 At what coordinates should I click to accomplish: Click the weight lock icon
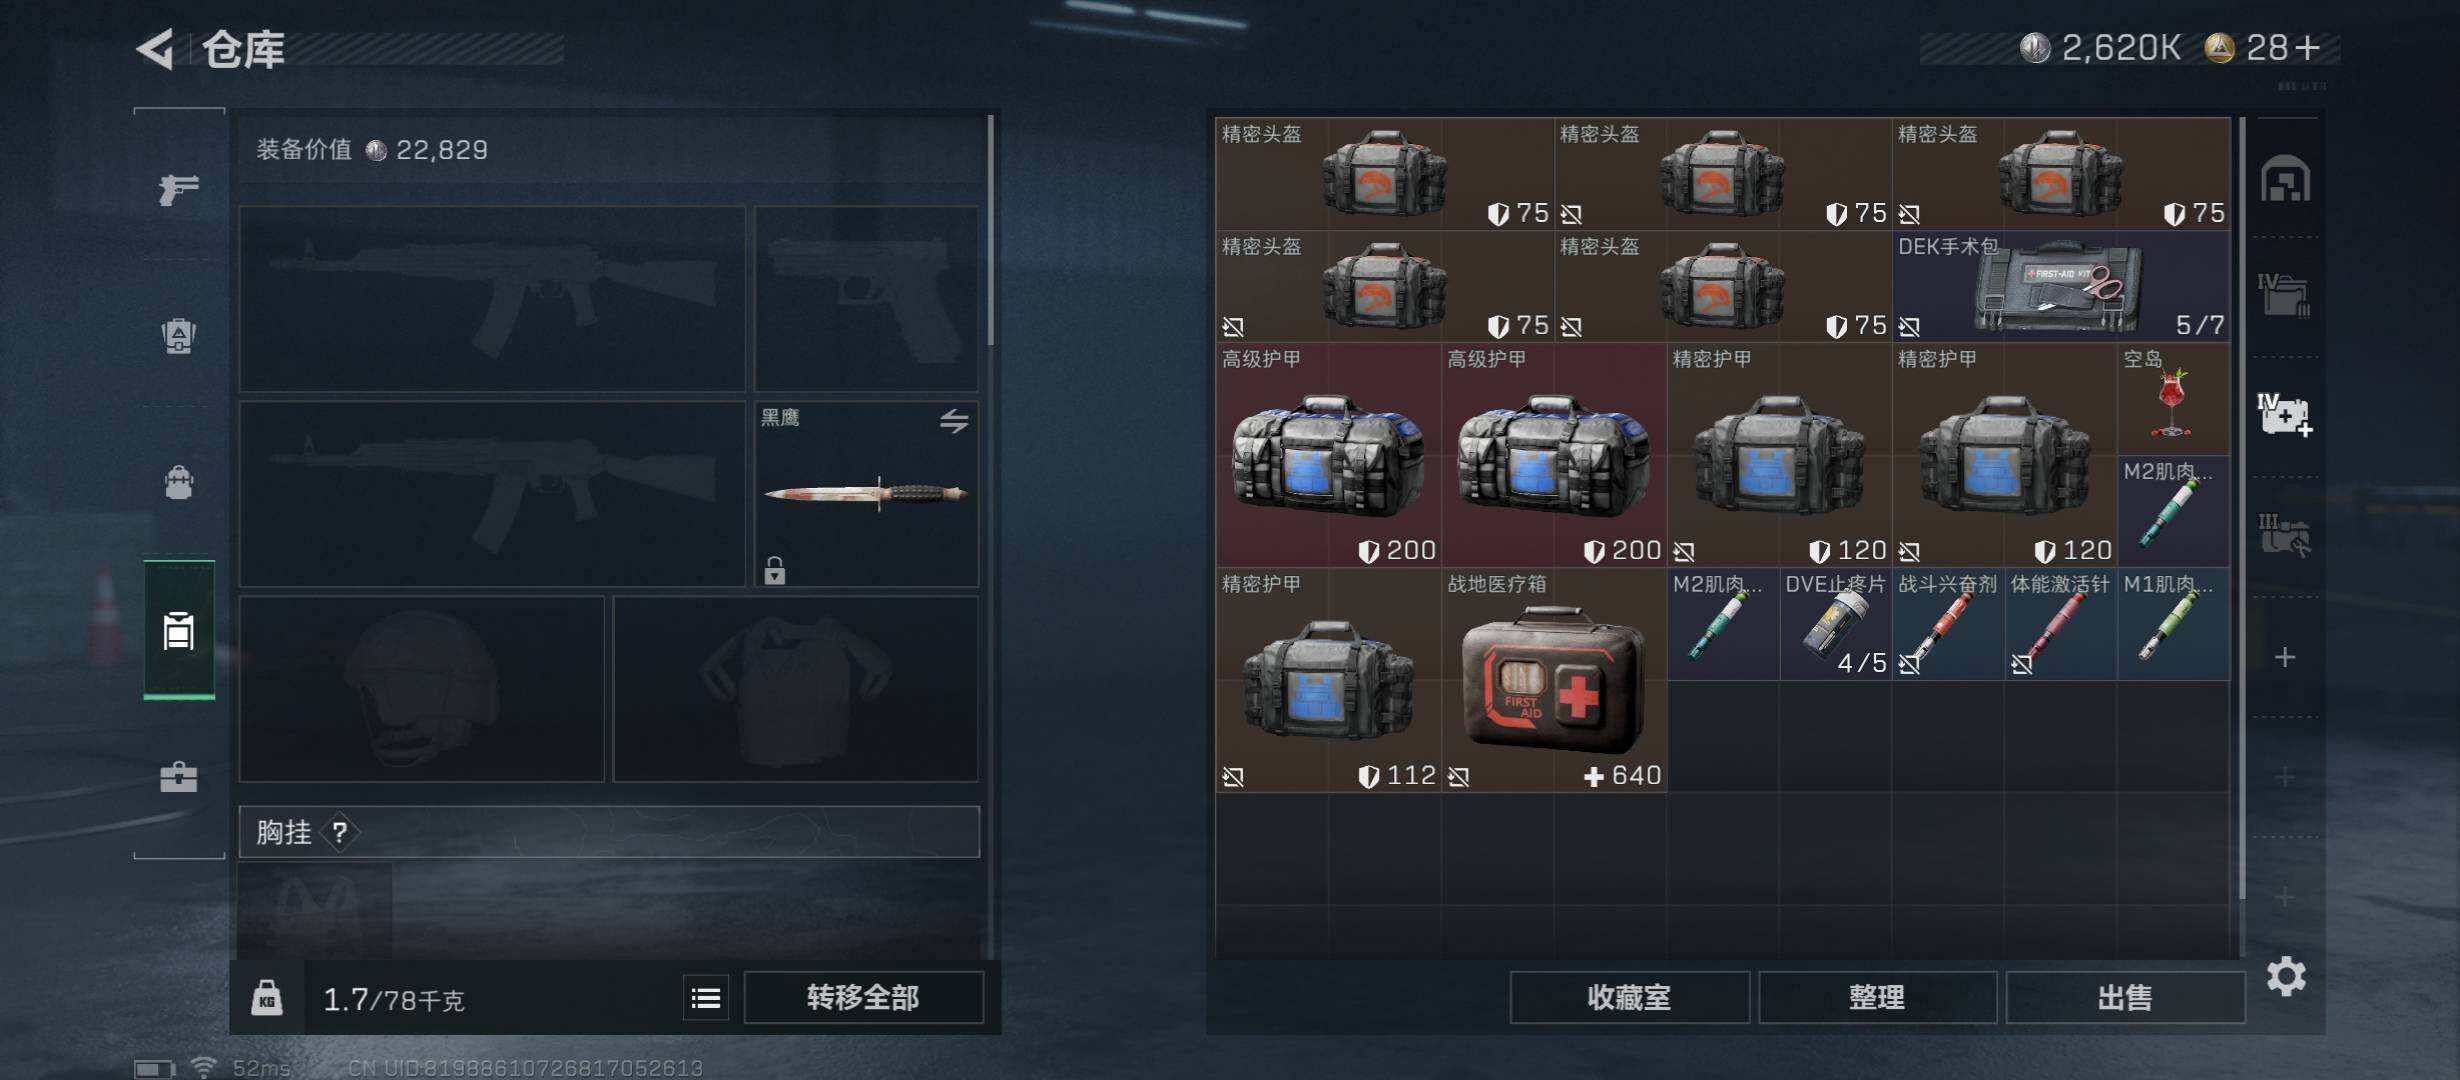tap(267, 997)
